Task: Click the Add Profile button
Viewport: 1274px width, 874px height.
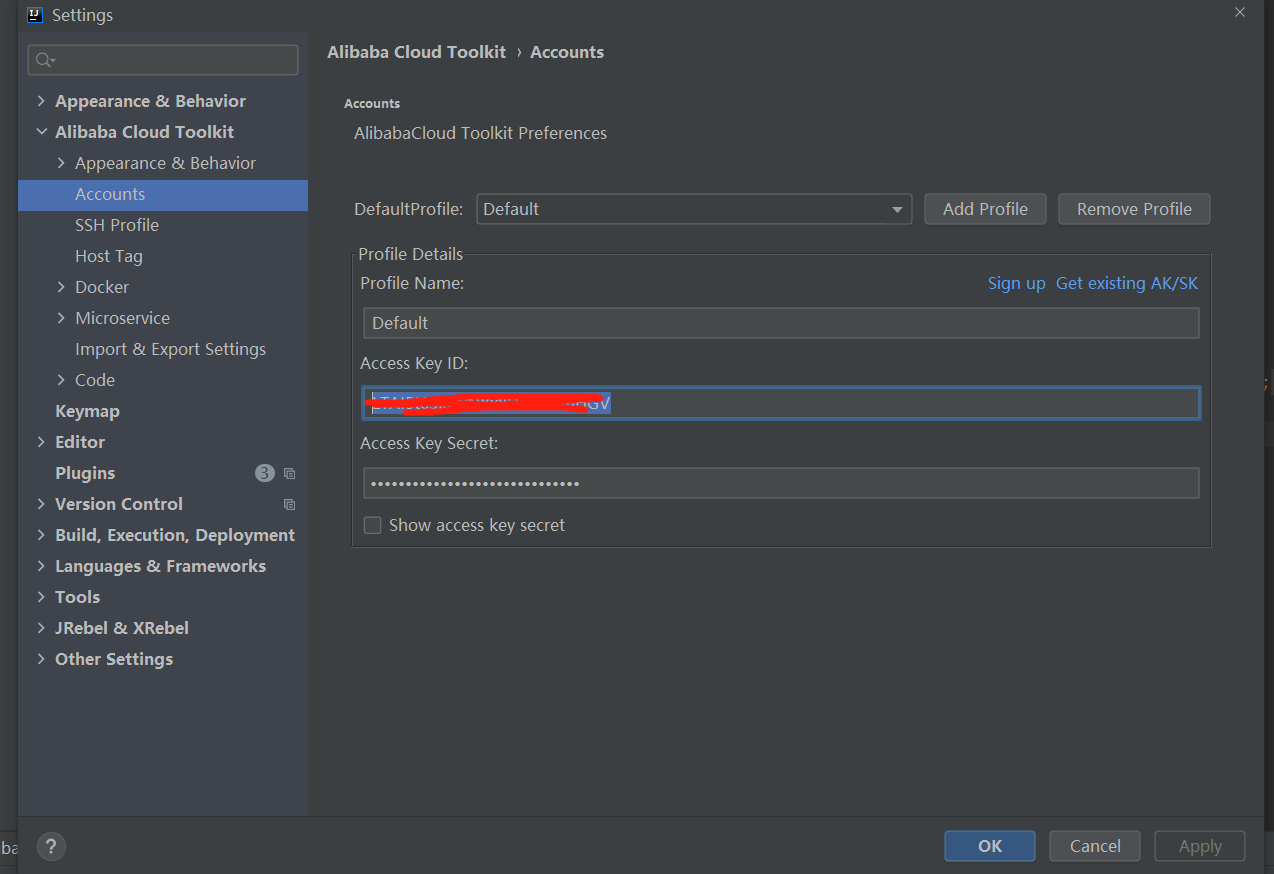Action: (985, 209)
